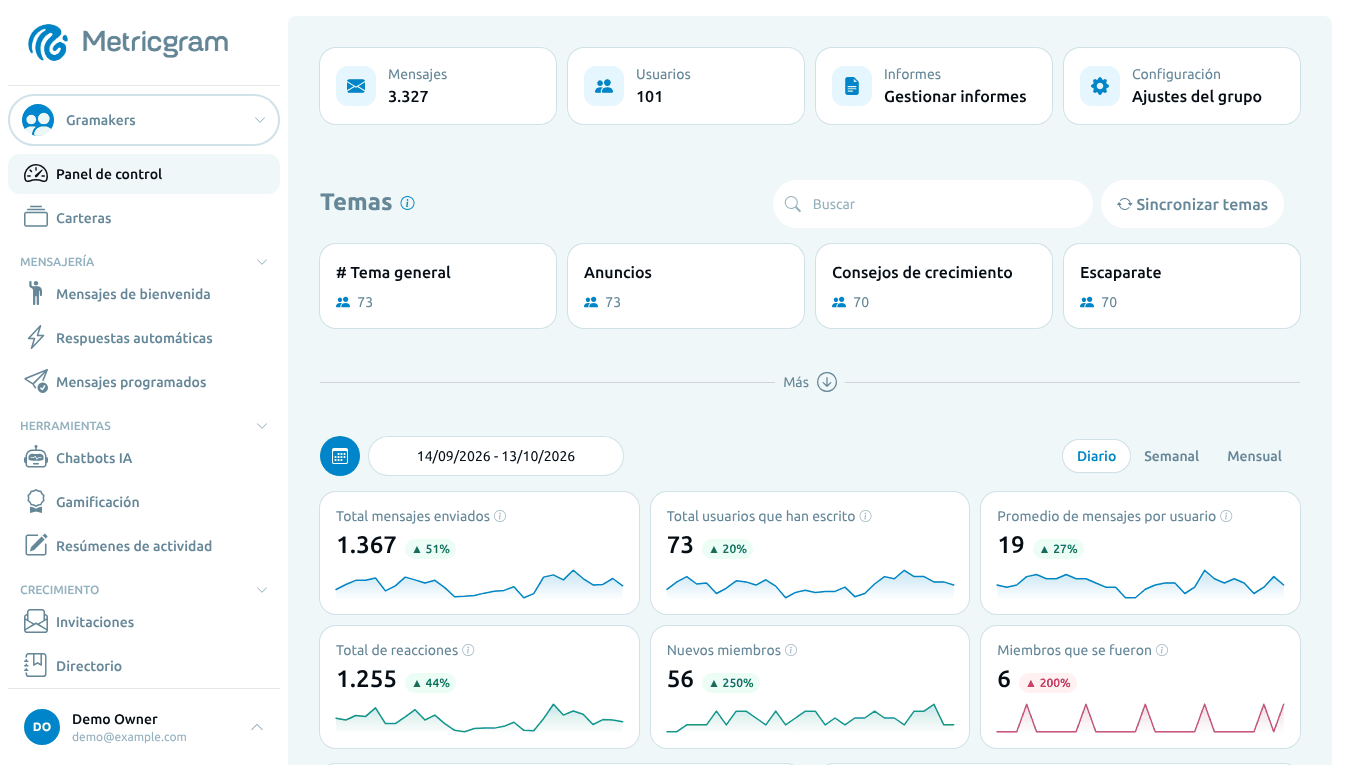Click info icon beside Total usuarios que han escrito
Screen dimensions: 1348x765
(x=866, y=517)
